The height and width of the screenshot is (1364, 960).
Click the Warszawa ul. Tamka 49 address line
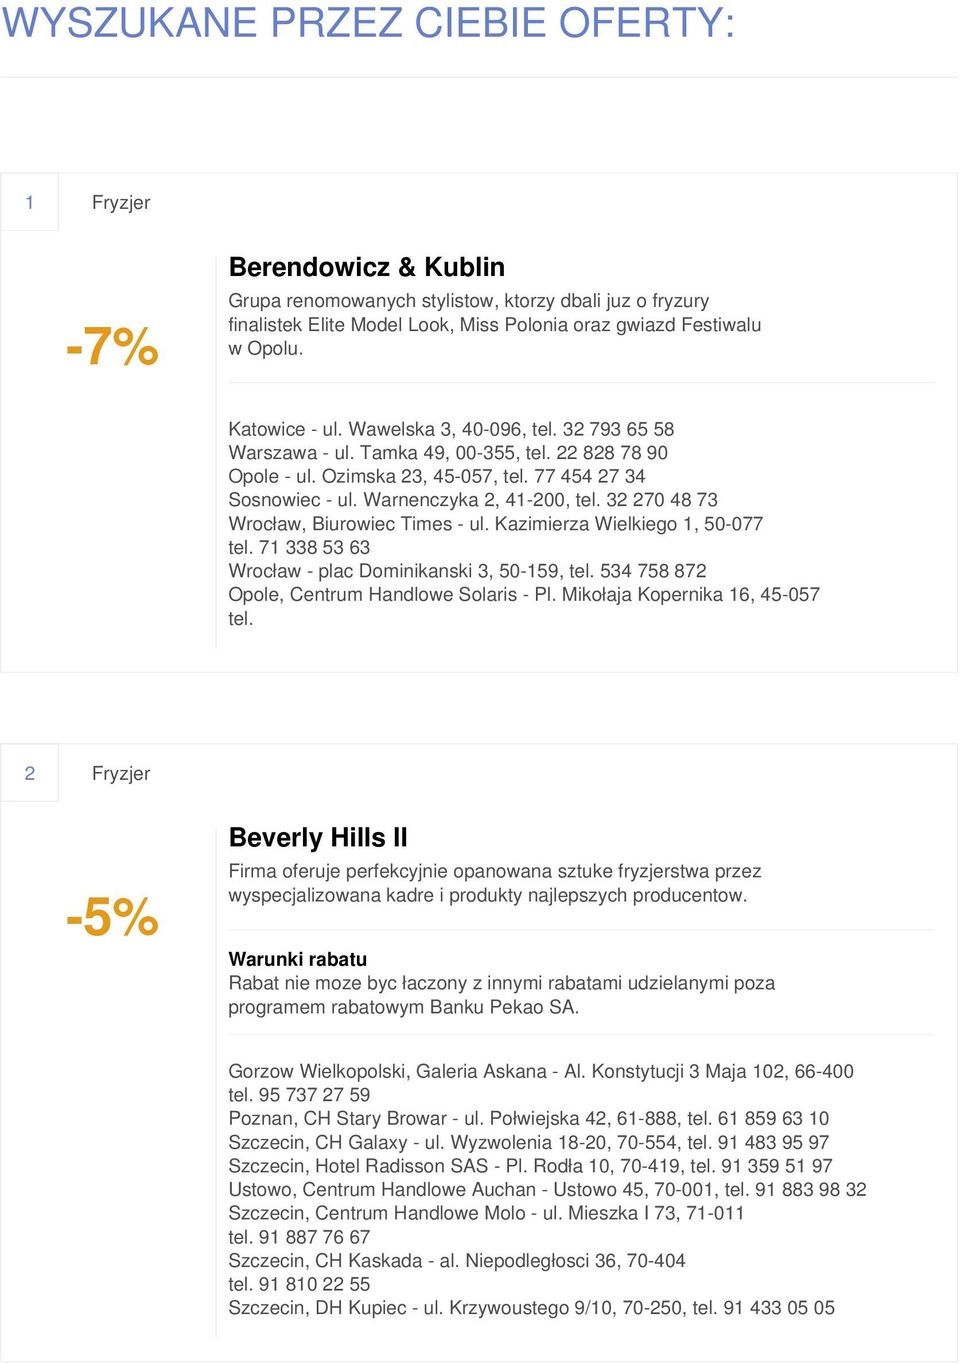tap(448, 452)
